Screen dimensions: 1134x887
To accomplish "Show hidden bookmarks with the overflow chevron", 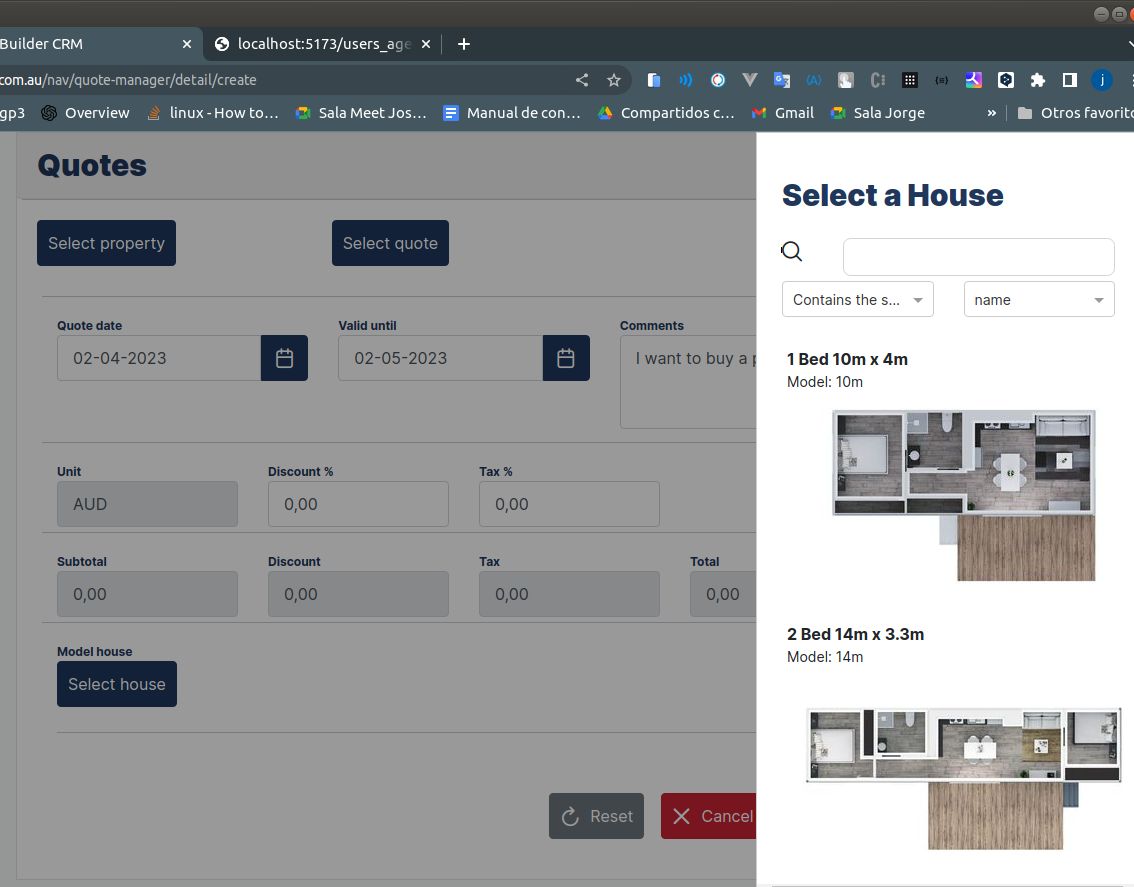I will [x=991, y=113].
